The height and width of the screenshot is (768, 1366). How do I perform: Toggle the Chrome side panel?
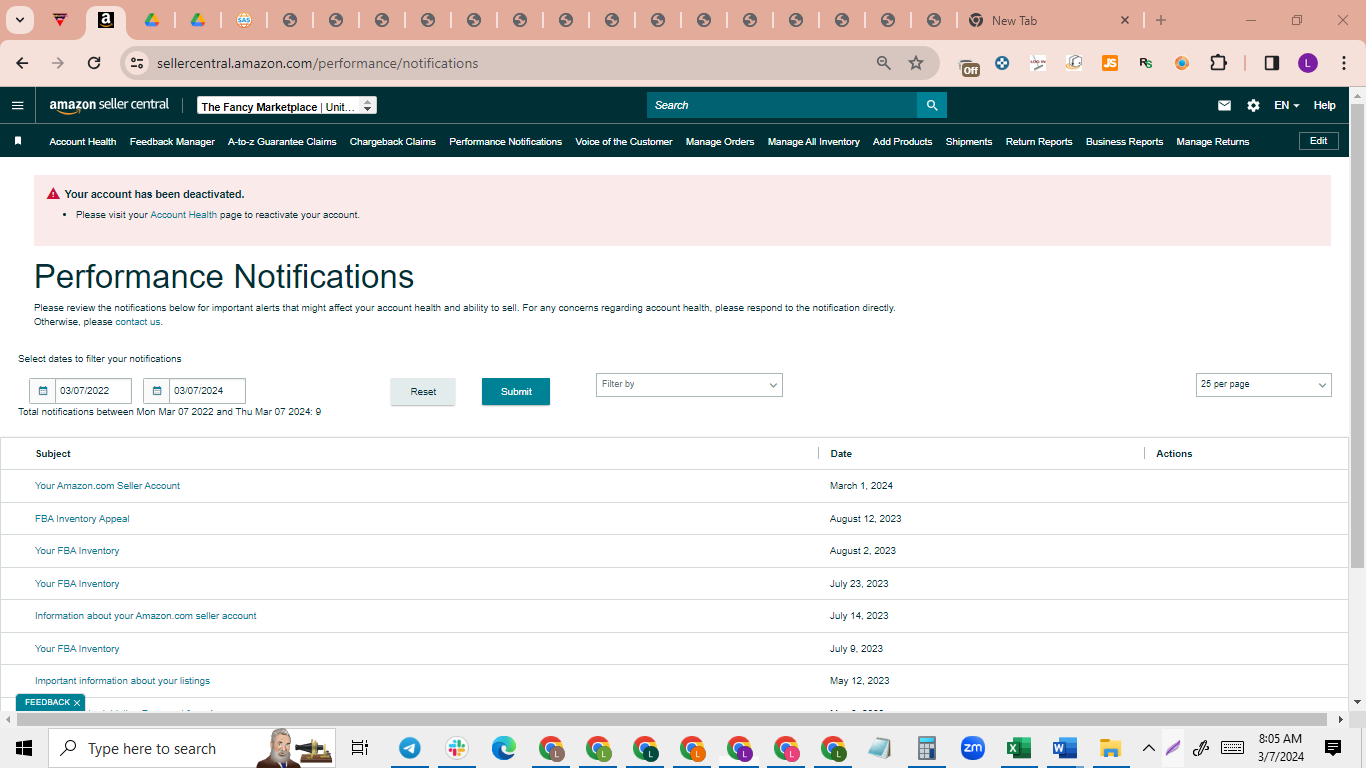coord(1272,63)
